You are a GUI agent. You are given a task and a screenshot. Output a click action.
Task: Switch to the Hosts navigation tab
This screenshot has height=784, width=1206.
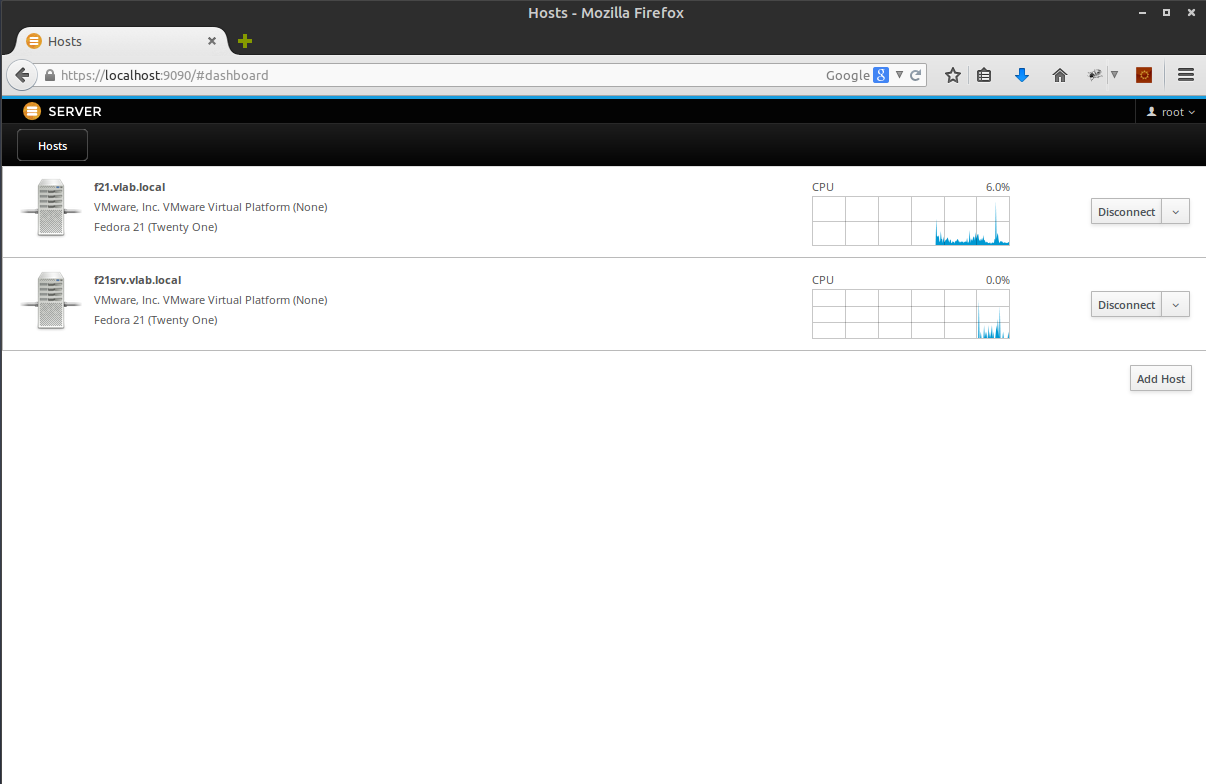[53, 145]
